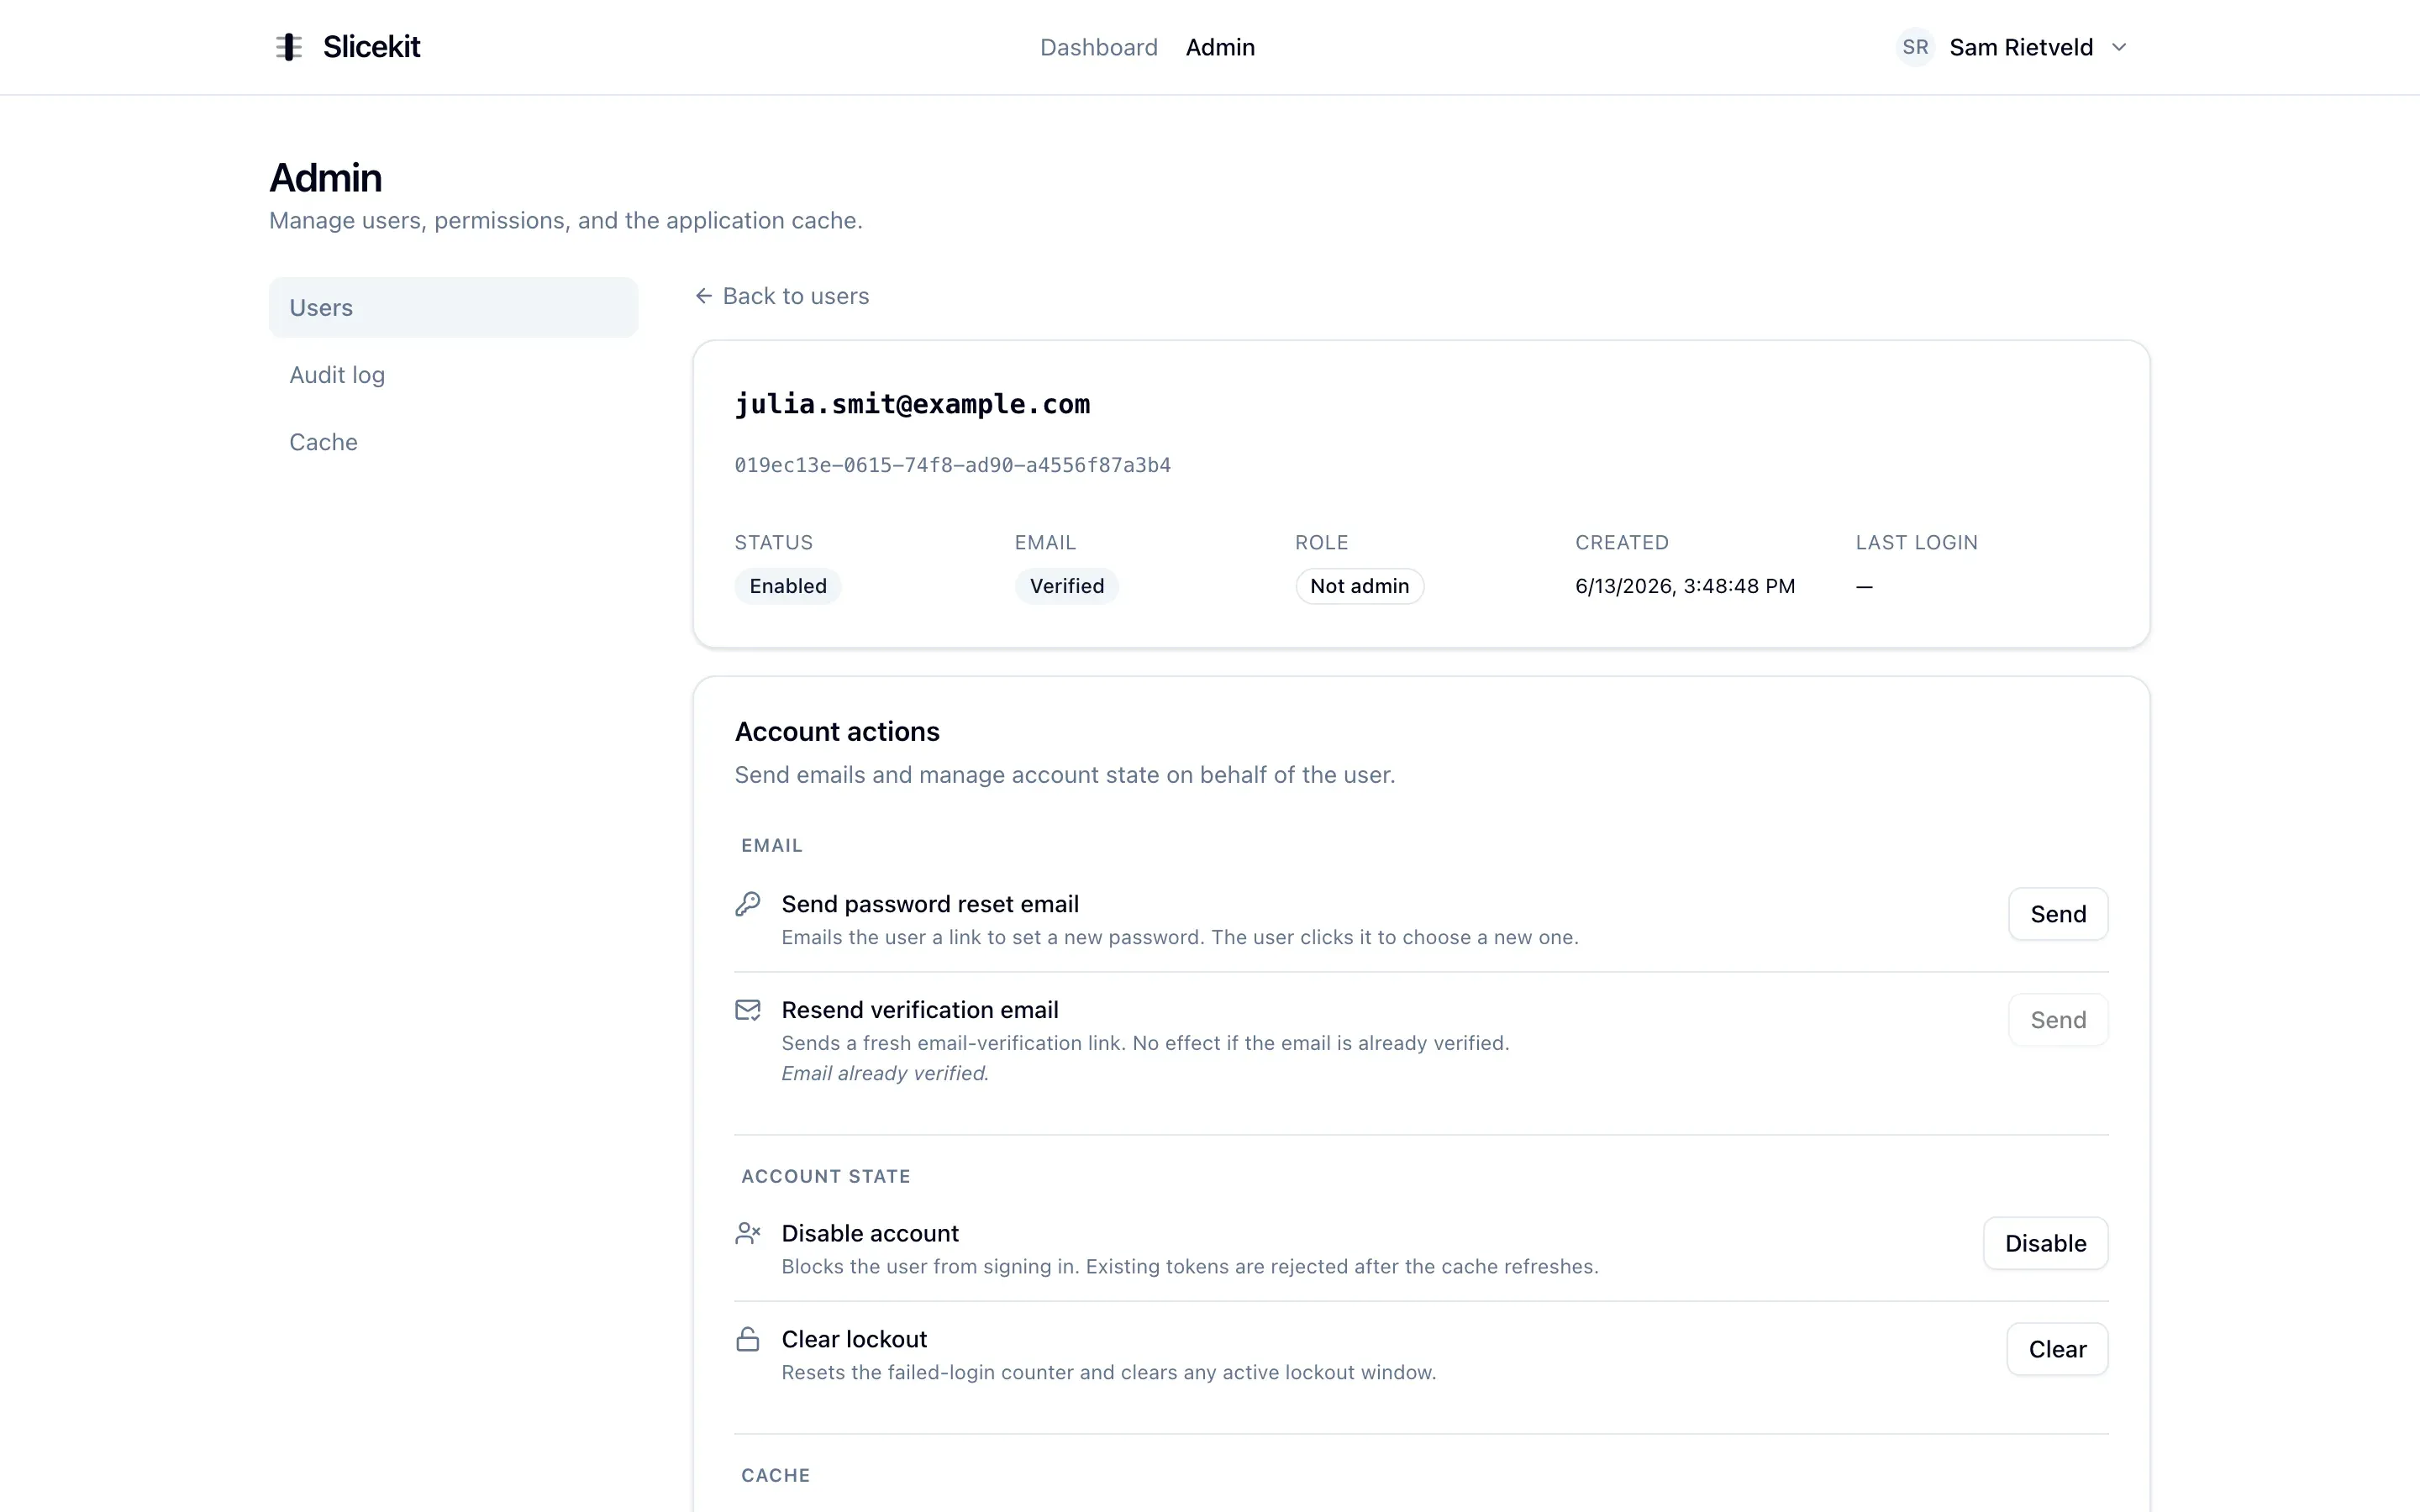This screenshot has height=1512, width=2420.
Task: Click Send for Resend verification email
Action: click(x=2058, y=1020)
